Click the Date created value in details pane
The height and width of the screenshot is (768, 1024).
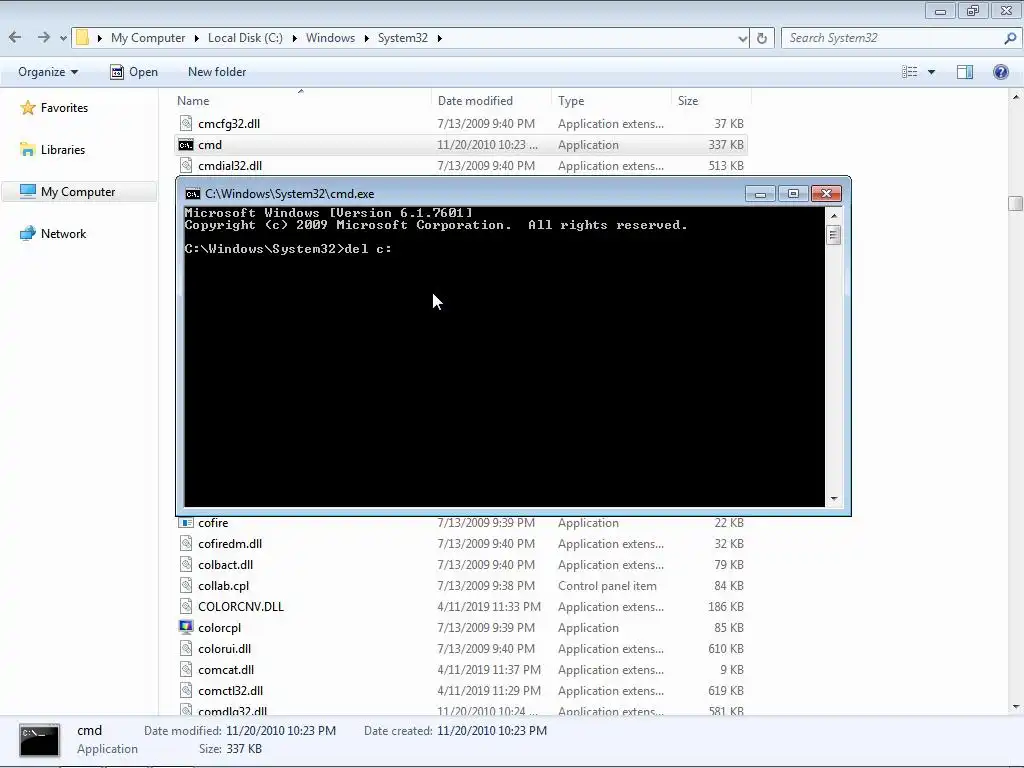coord(492,731)
